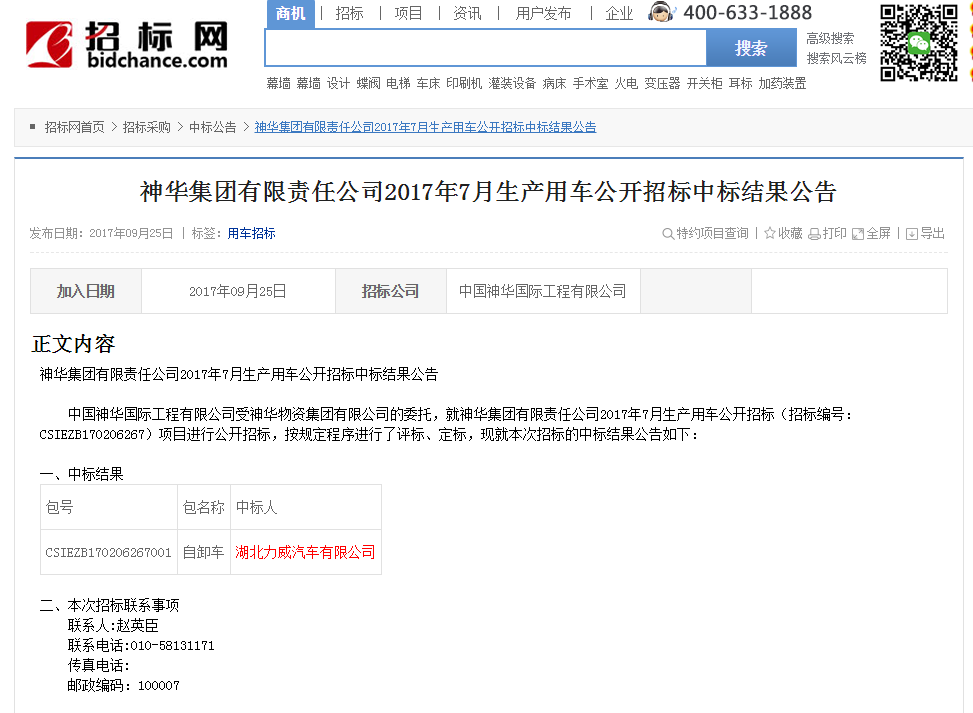This screenshot has height=713, width=973.
Task: Switch to the 资讯 search tab
Action: (x=467, y=14)
